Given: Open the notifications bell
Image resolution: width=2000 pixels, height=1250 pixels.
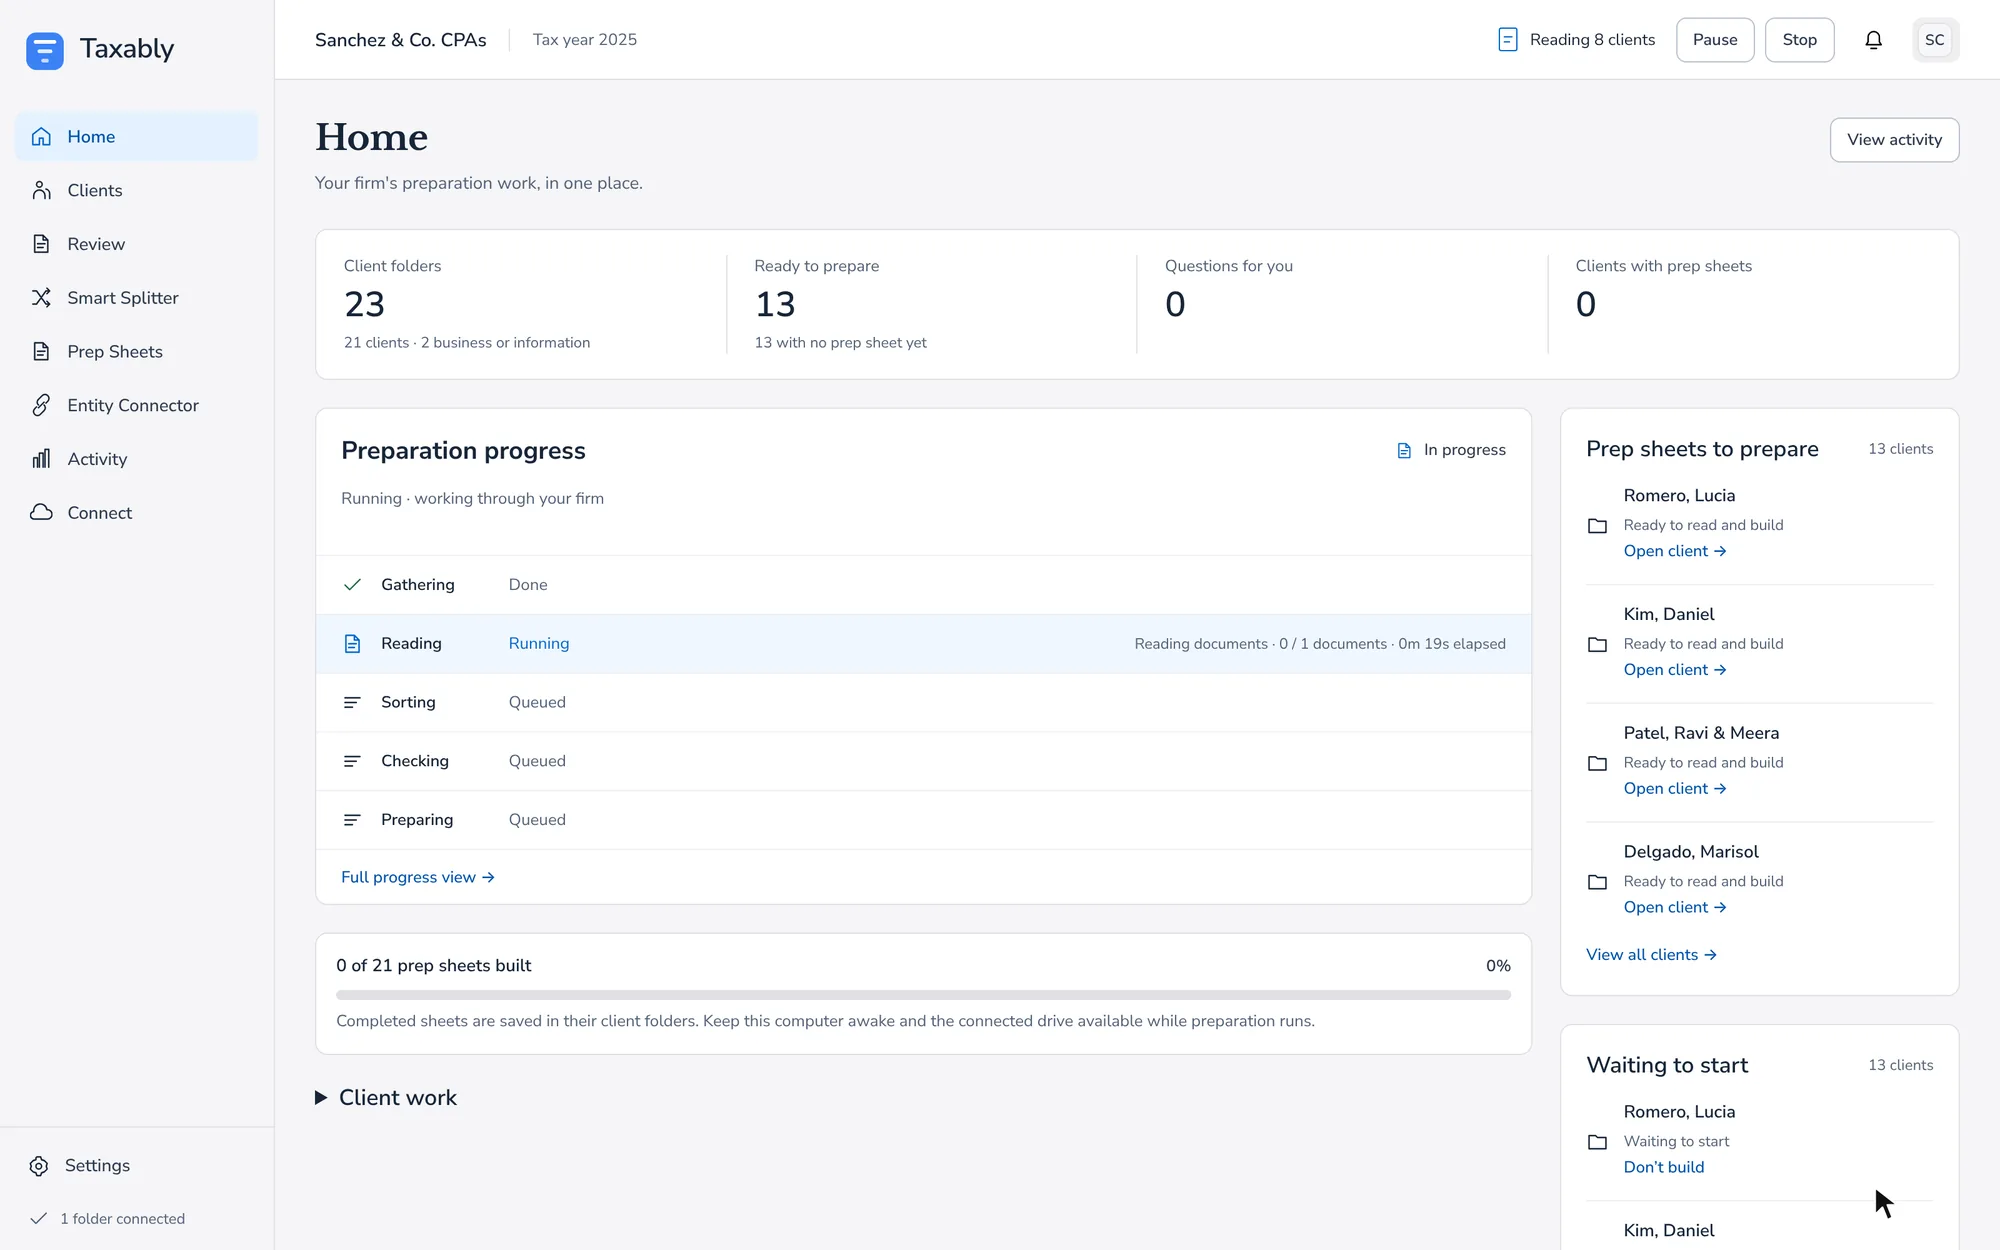Looking at the screenshot, I should click(1873, 40).
